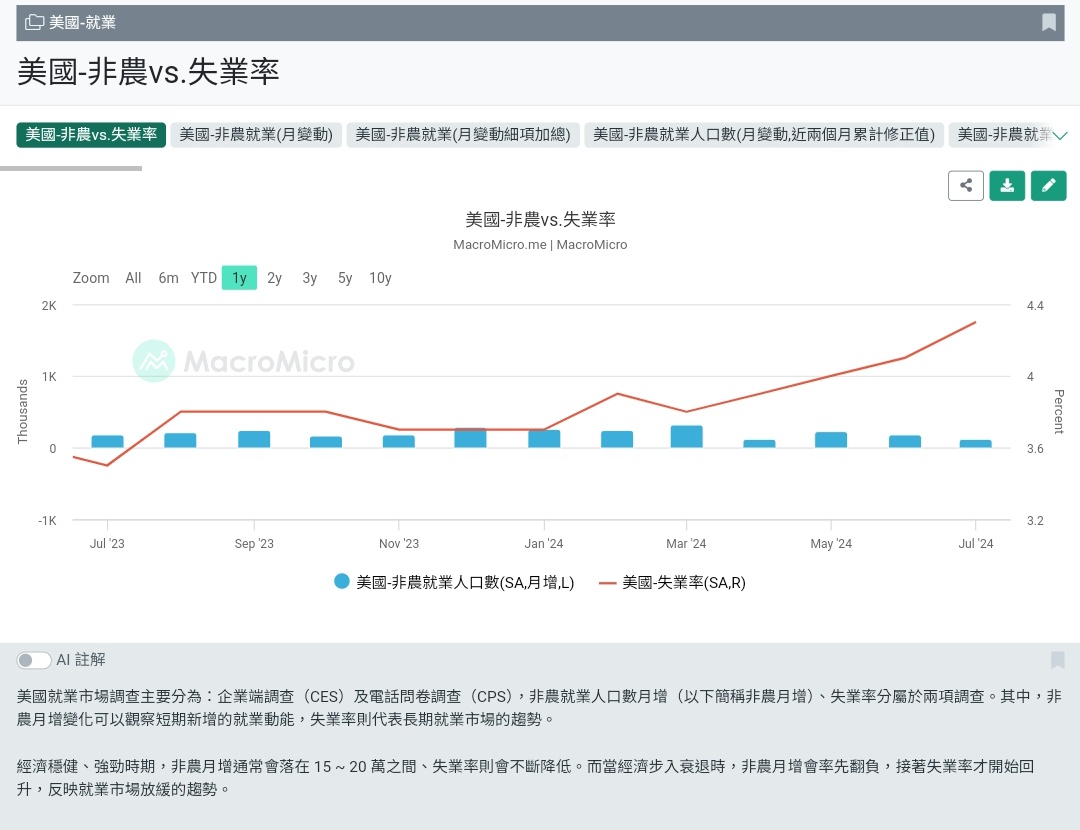
Task: Select the YTD zoom range
Action: pyautogui.click(x=204, y=278)
